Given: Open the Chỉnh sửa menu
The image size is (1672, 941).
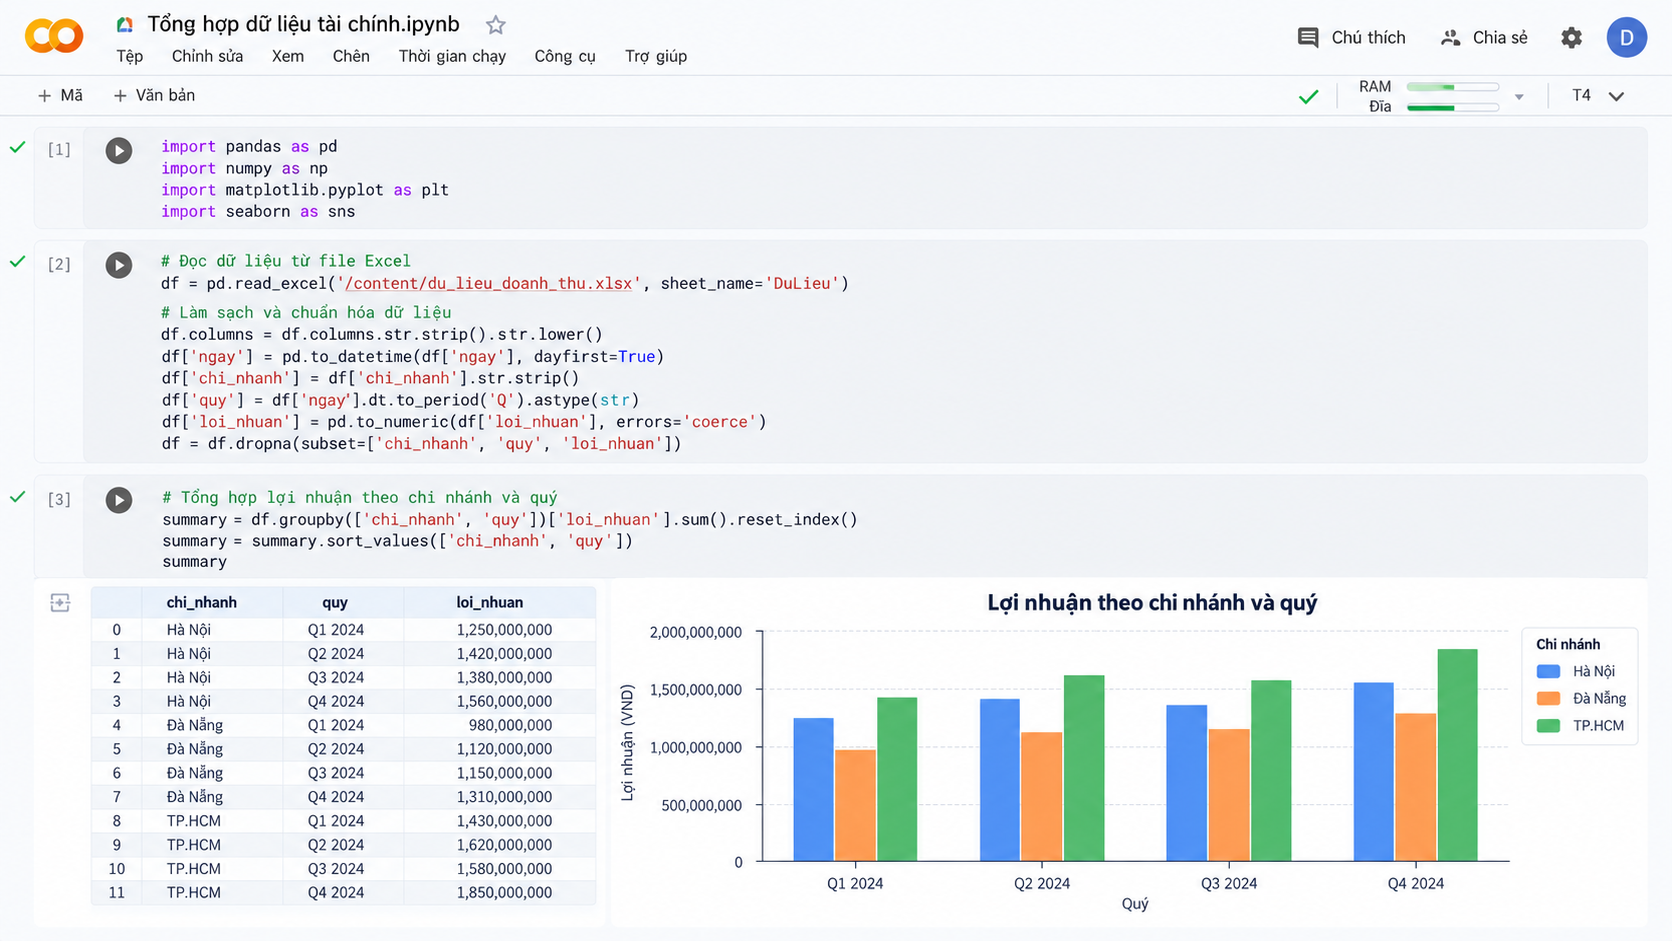Looking at the screenshot, I should 207,56.
